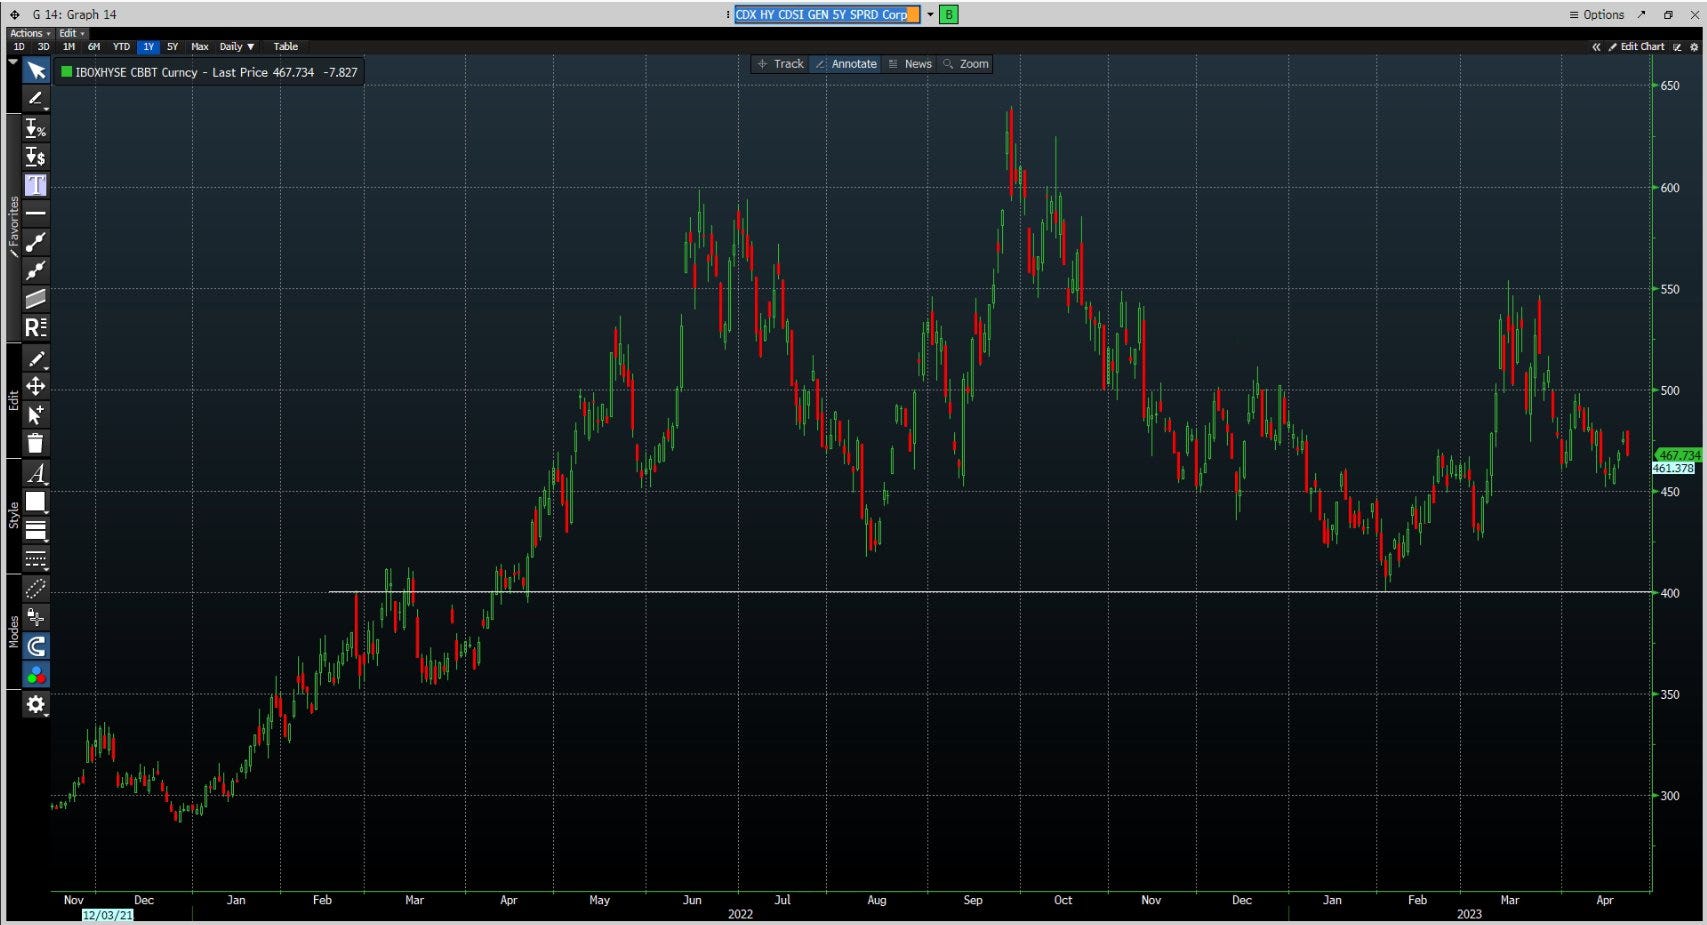Open the dashed line style icon
1707x925 pixels.
[35, 558]
